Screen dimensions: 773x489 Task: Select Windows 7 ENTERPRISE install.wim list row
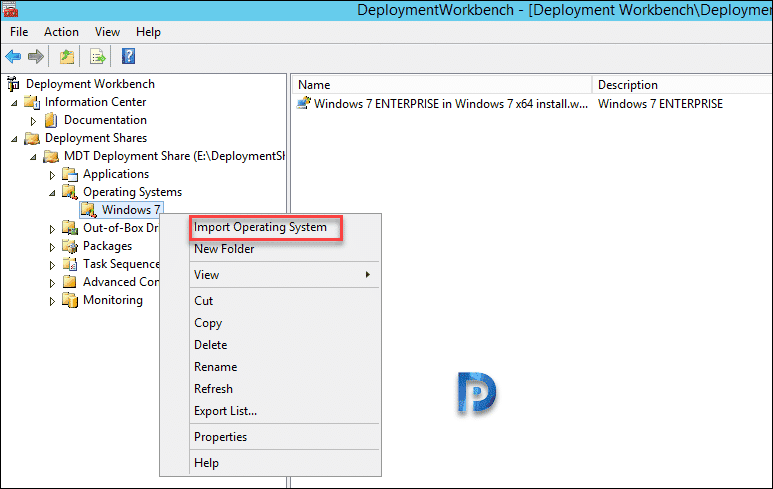451,104
